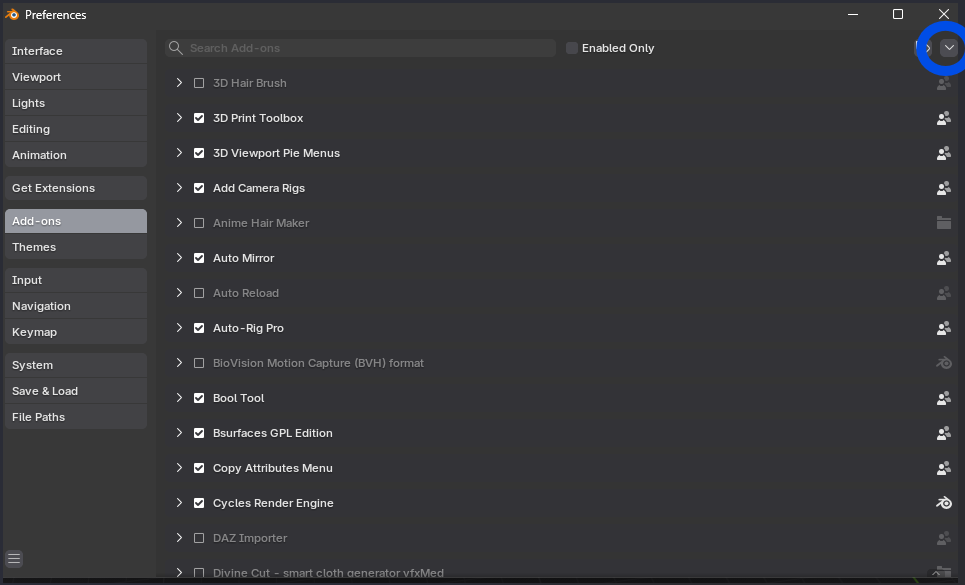Open the Get Extensions section
The height and width of the screenshot is (585, 965).
(76, 188)
